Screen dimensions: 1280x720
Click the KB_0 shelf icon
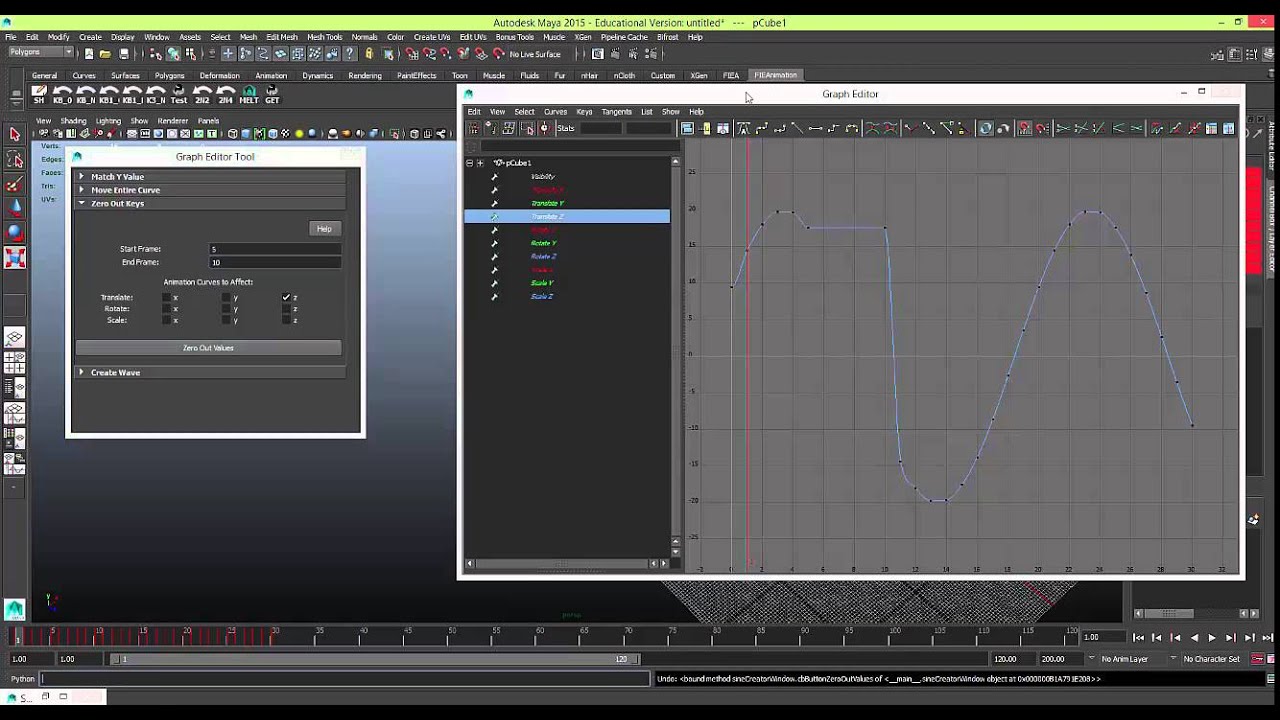pos(62,95)
